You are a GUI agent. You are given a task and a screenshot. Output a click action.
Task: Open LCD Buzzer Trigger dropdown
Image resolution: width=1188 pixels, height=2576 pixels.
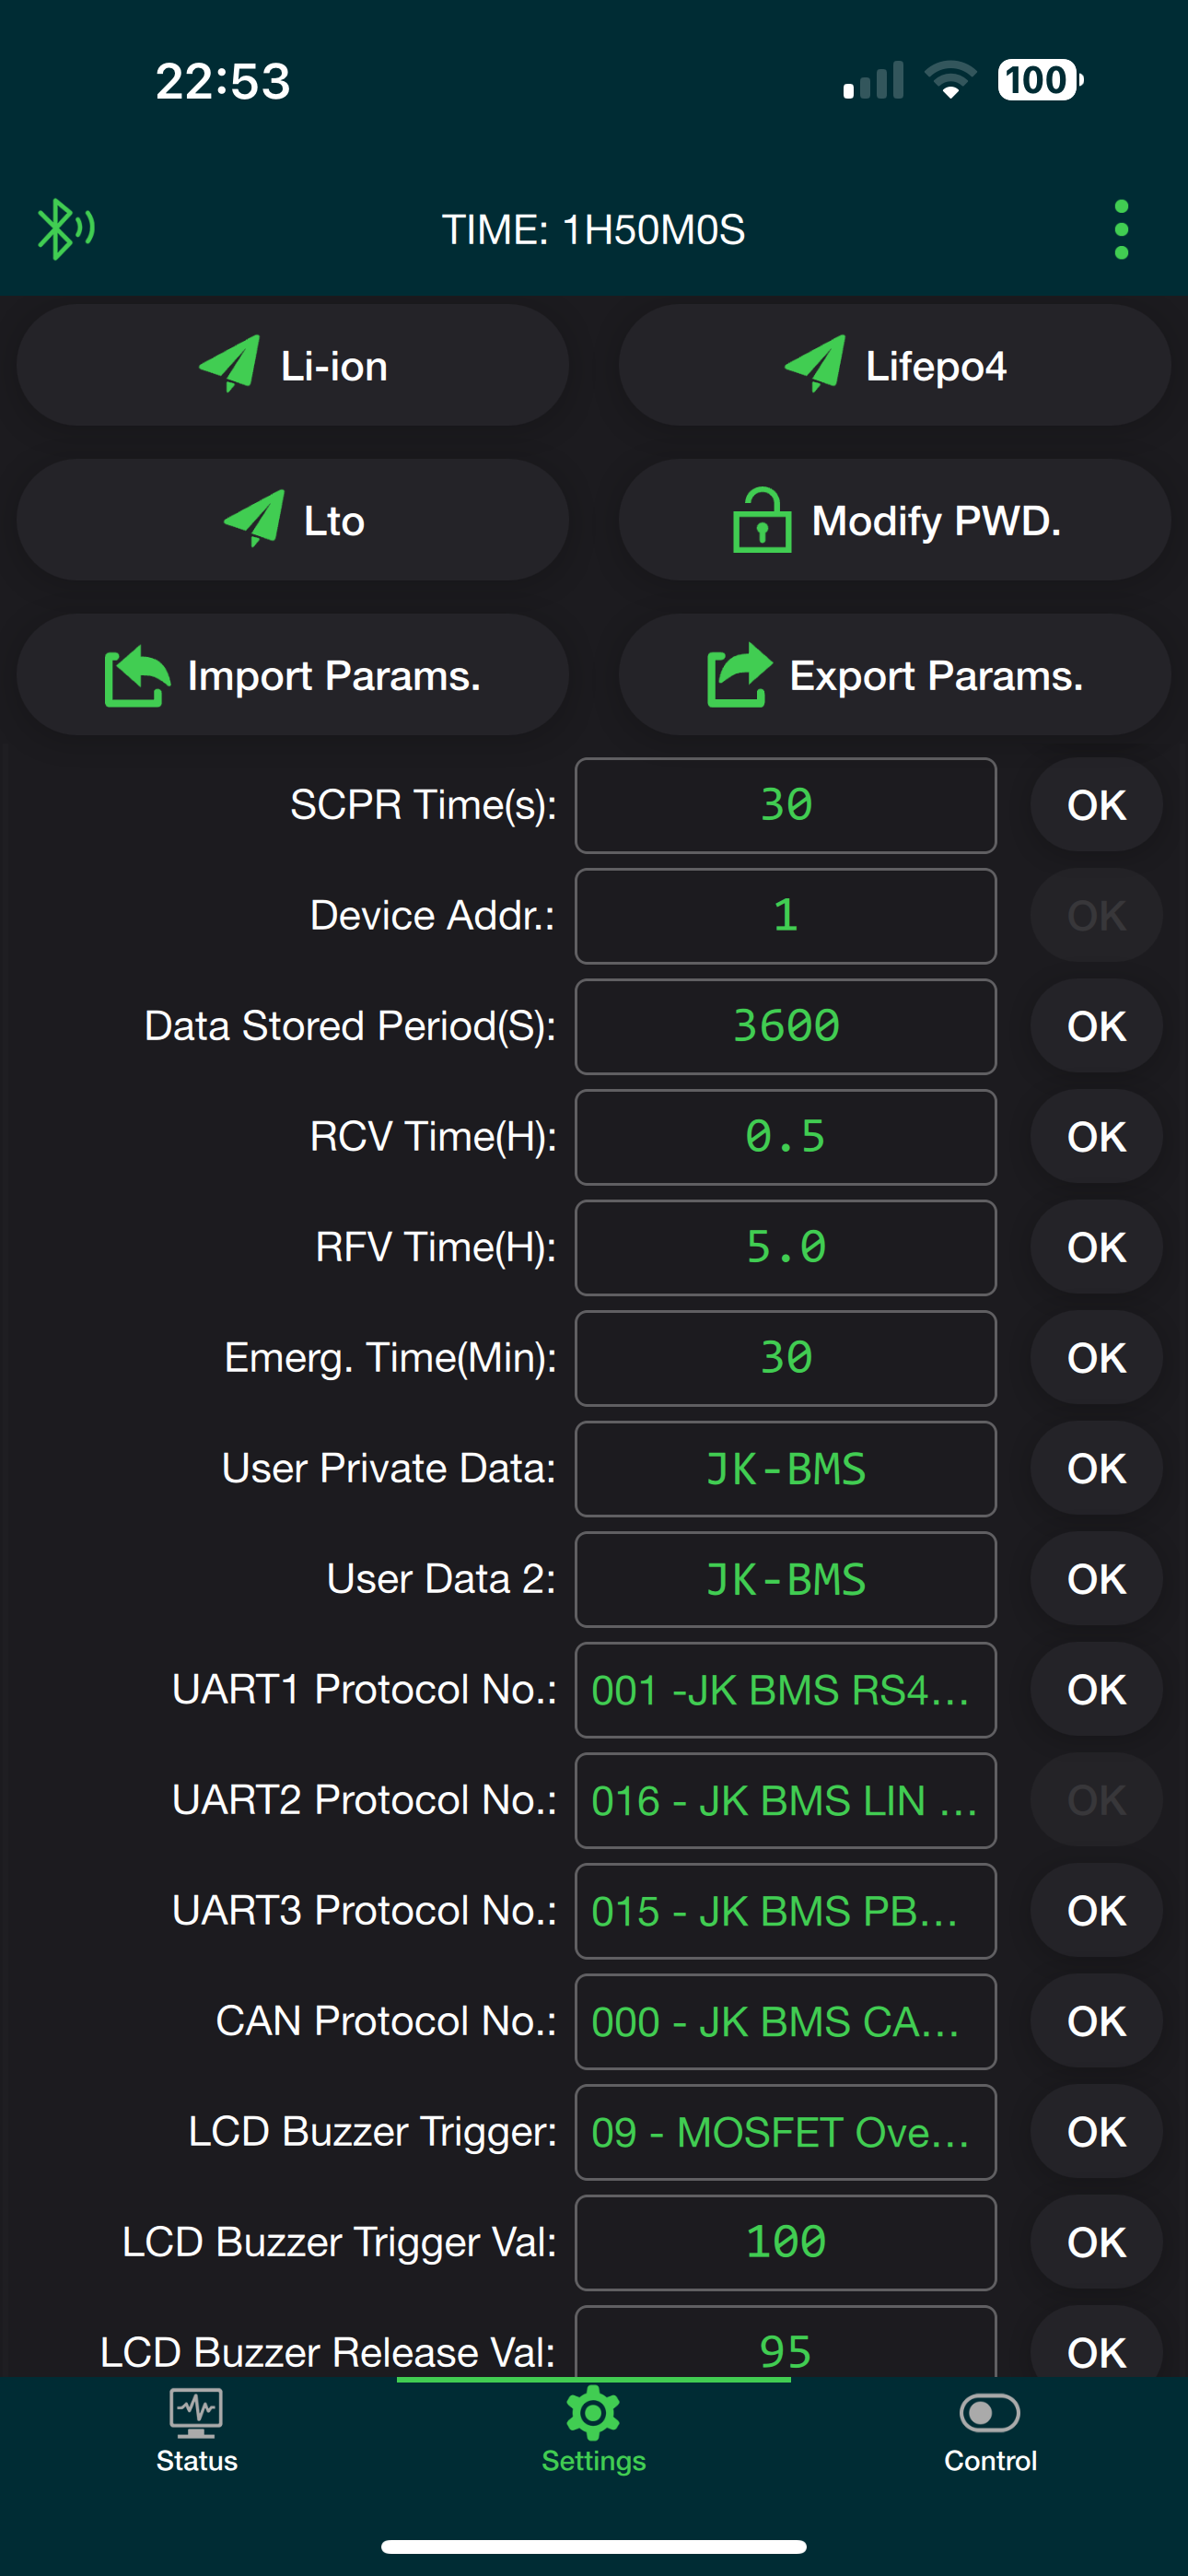coord(785,2132)
